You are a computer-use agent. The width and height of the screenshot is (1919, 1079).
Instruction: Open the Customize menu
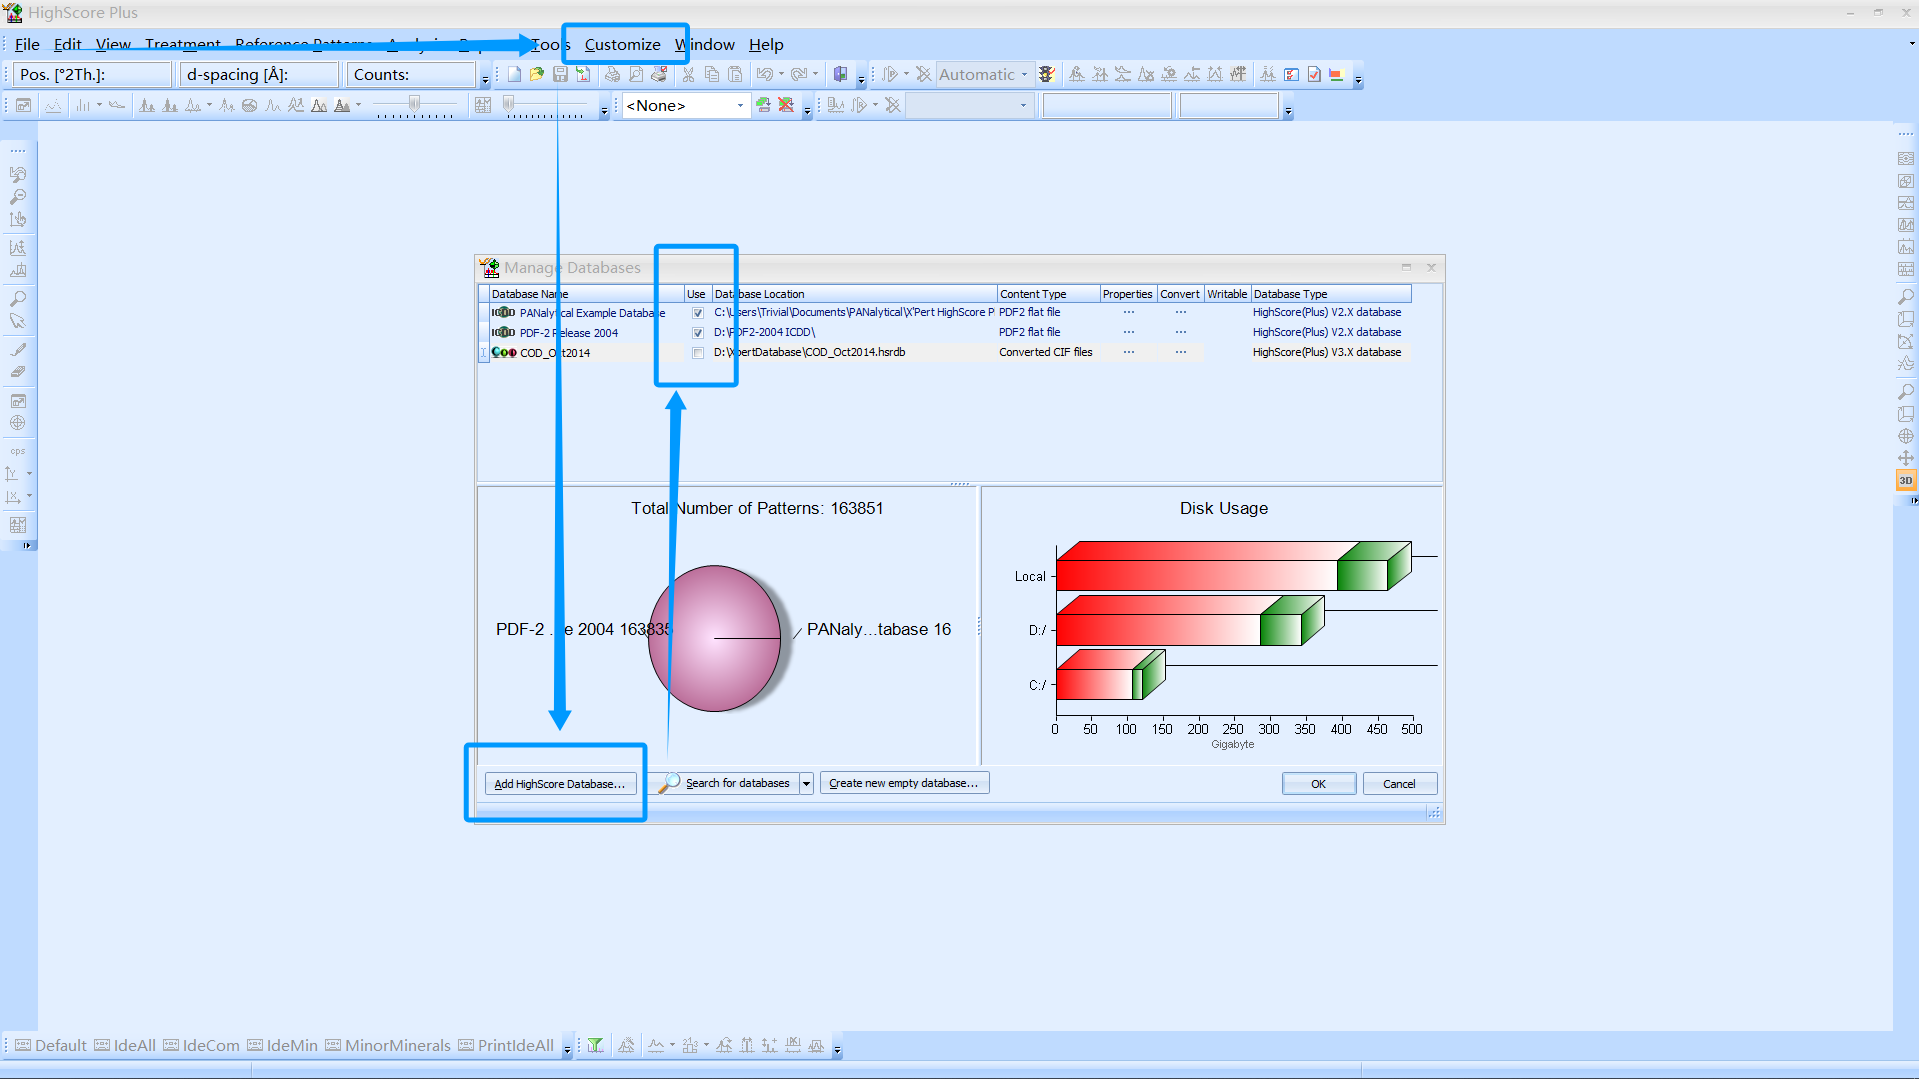(622, 45)
